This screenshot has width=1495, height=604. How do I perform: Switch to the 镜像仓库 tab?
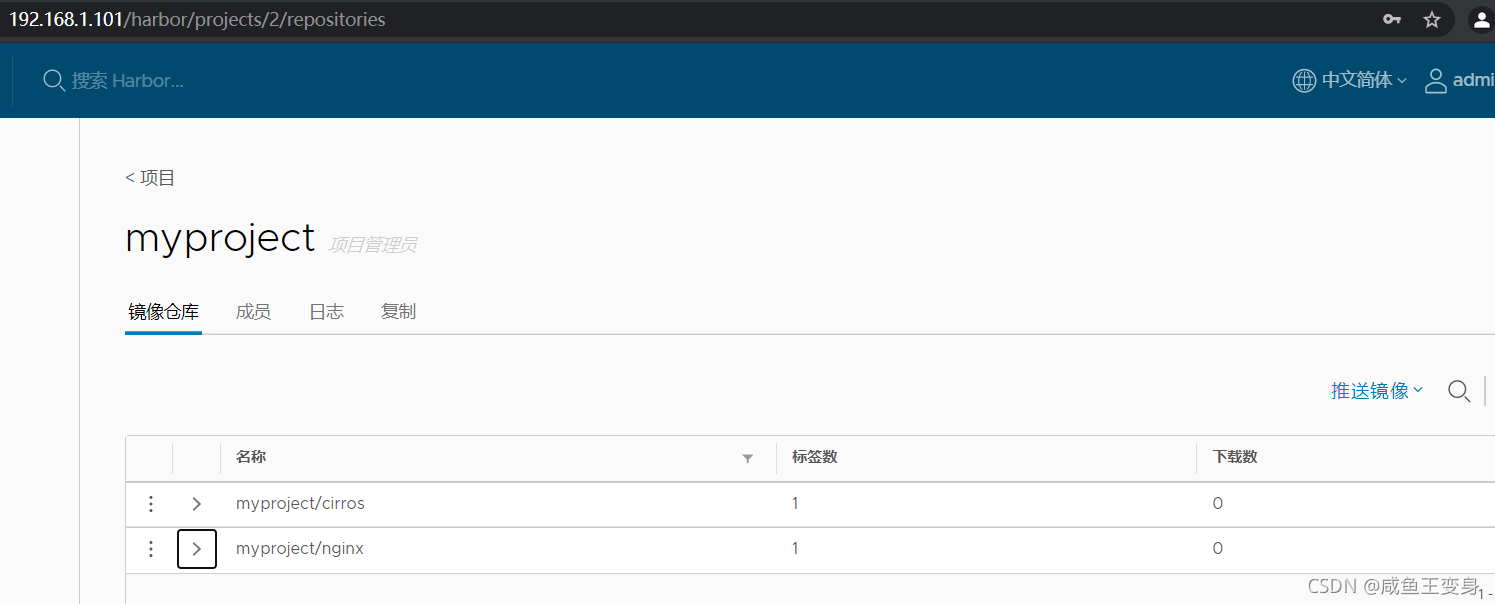coord(163,312)
